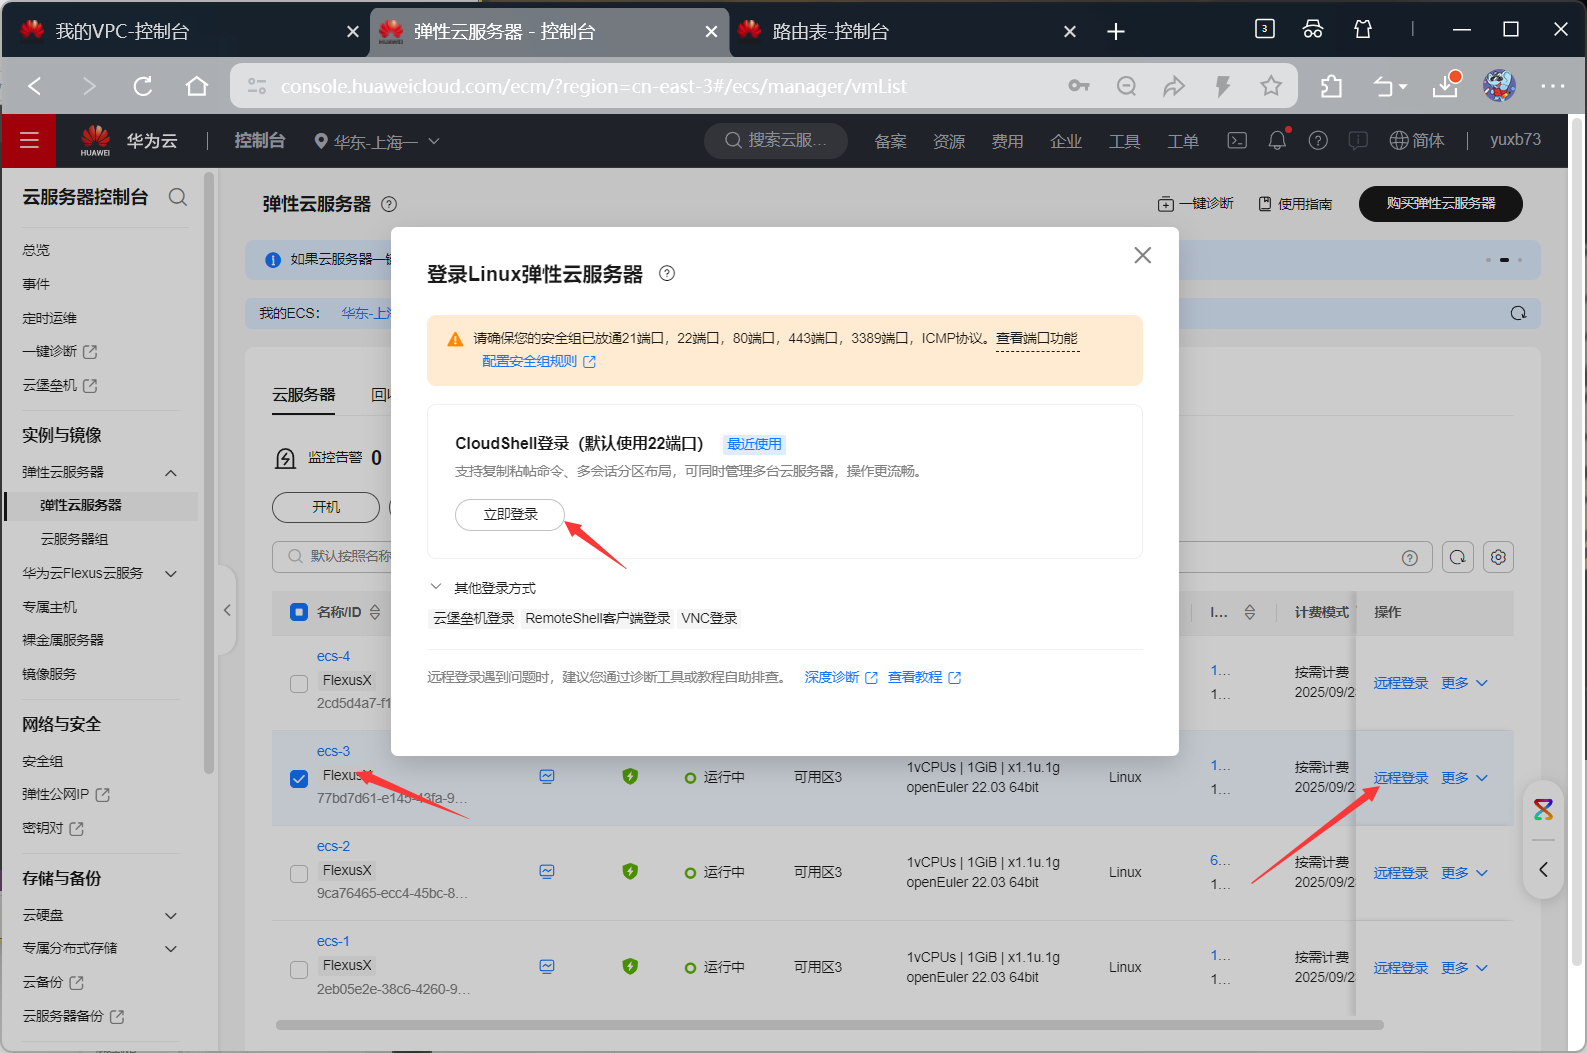This screenshot has height=1053, width=1587.
Task: Check the ecs-4 row checkbox
Action: pos(298,684)
